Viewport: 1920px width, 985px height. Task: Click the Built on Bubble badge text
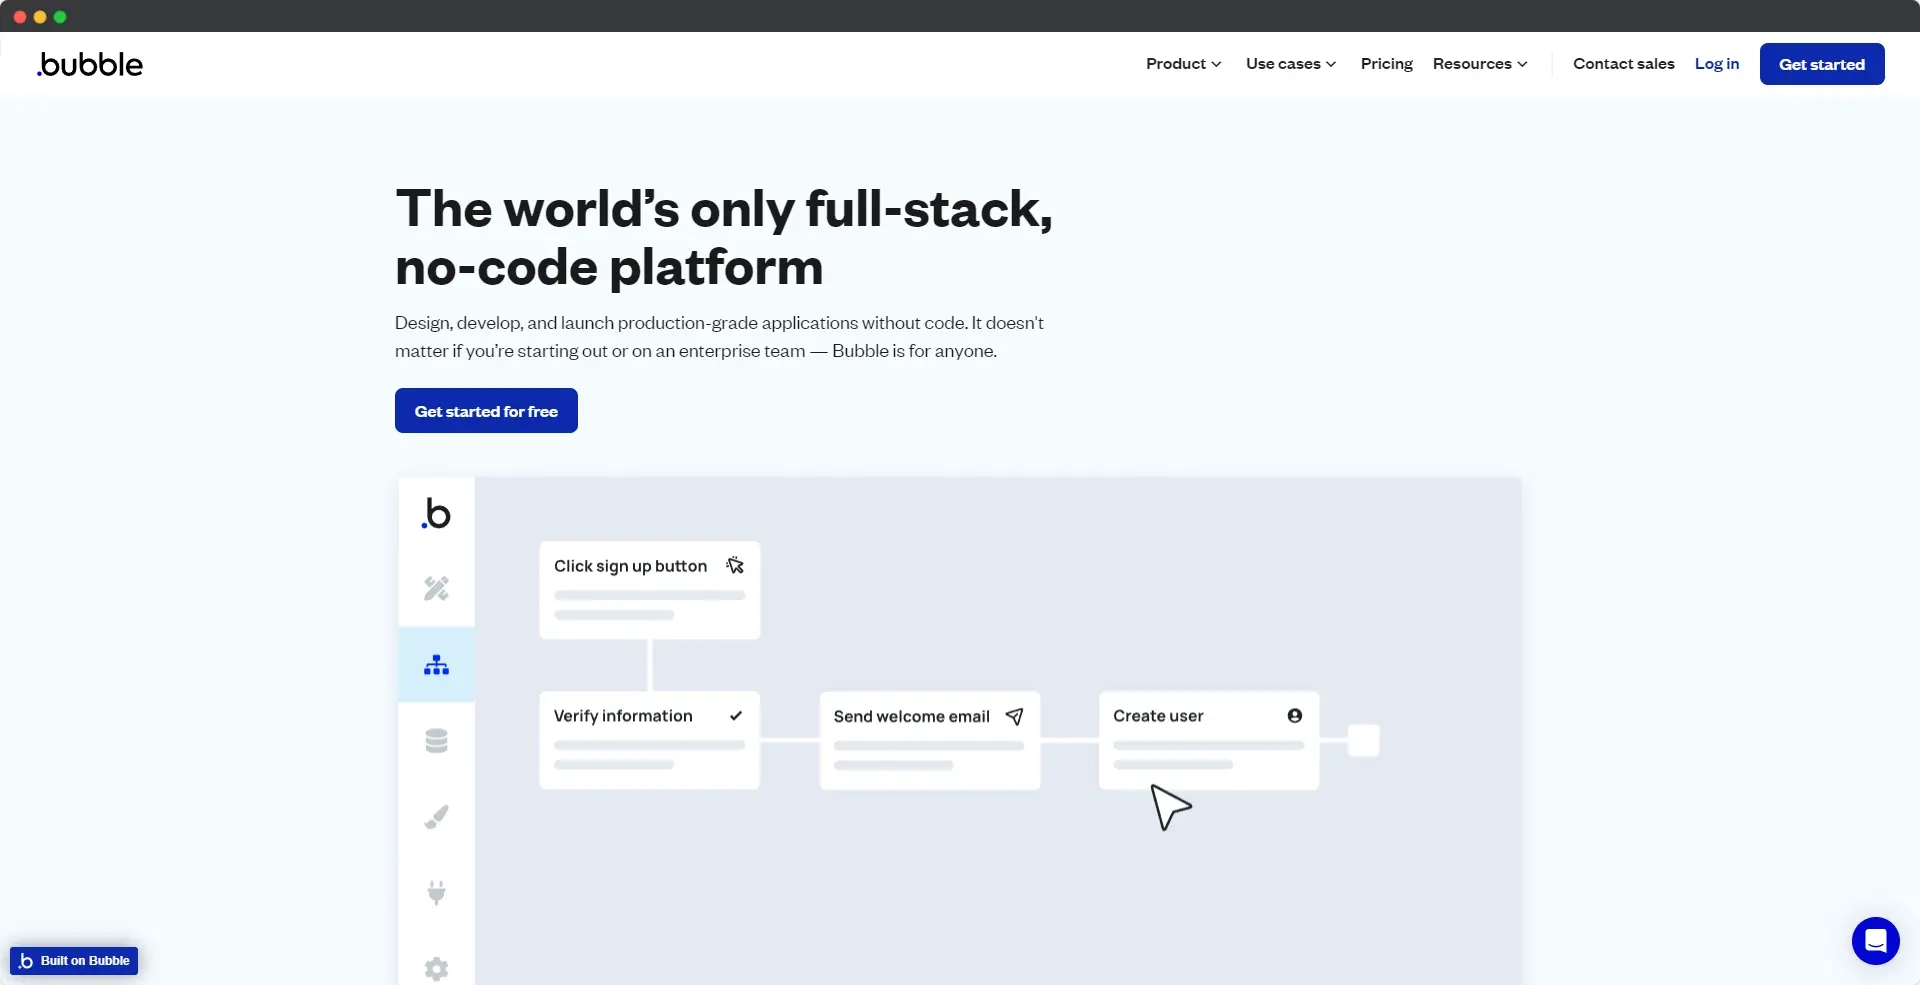coord(85,961)
